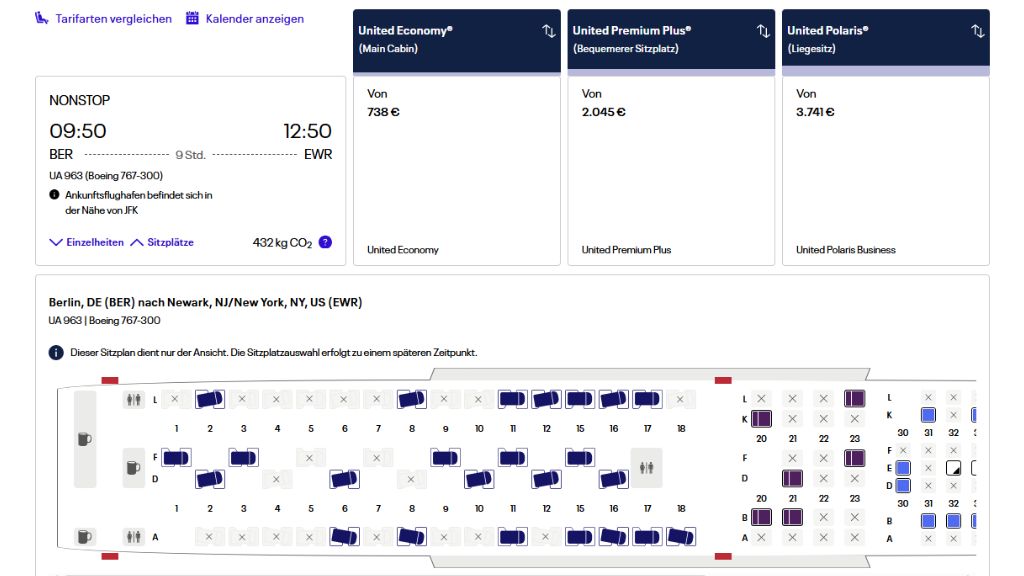Select Economy seat 31K
This screenshot has height=576, width=1024.
[928, 414]
